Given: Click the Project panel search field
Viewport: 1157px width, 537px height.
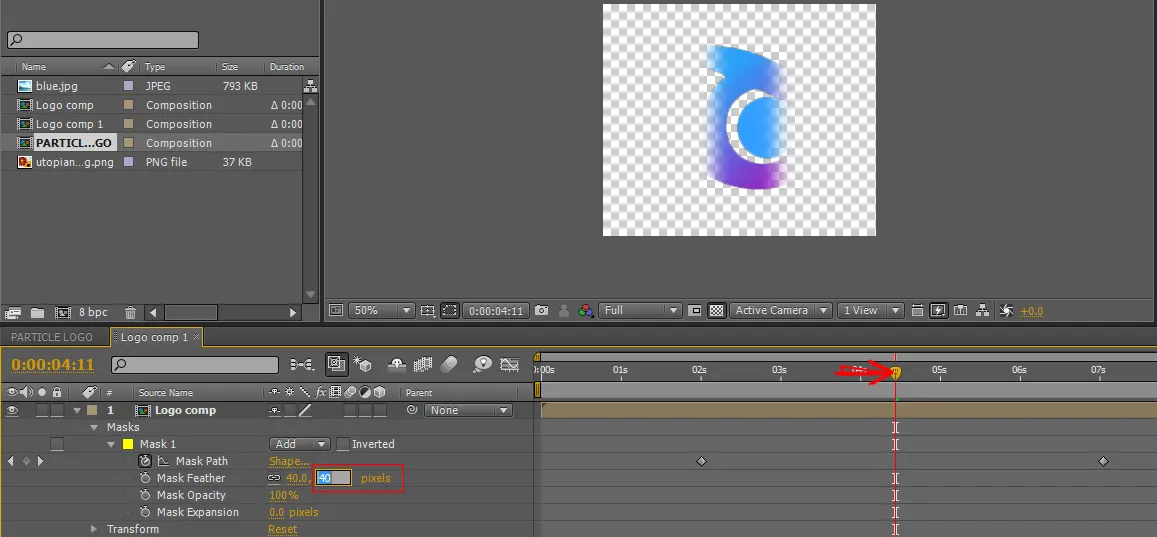Looking at the screenshot, I should point(103,40).
